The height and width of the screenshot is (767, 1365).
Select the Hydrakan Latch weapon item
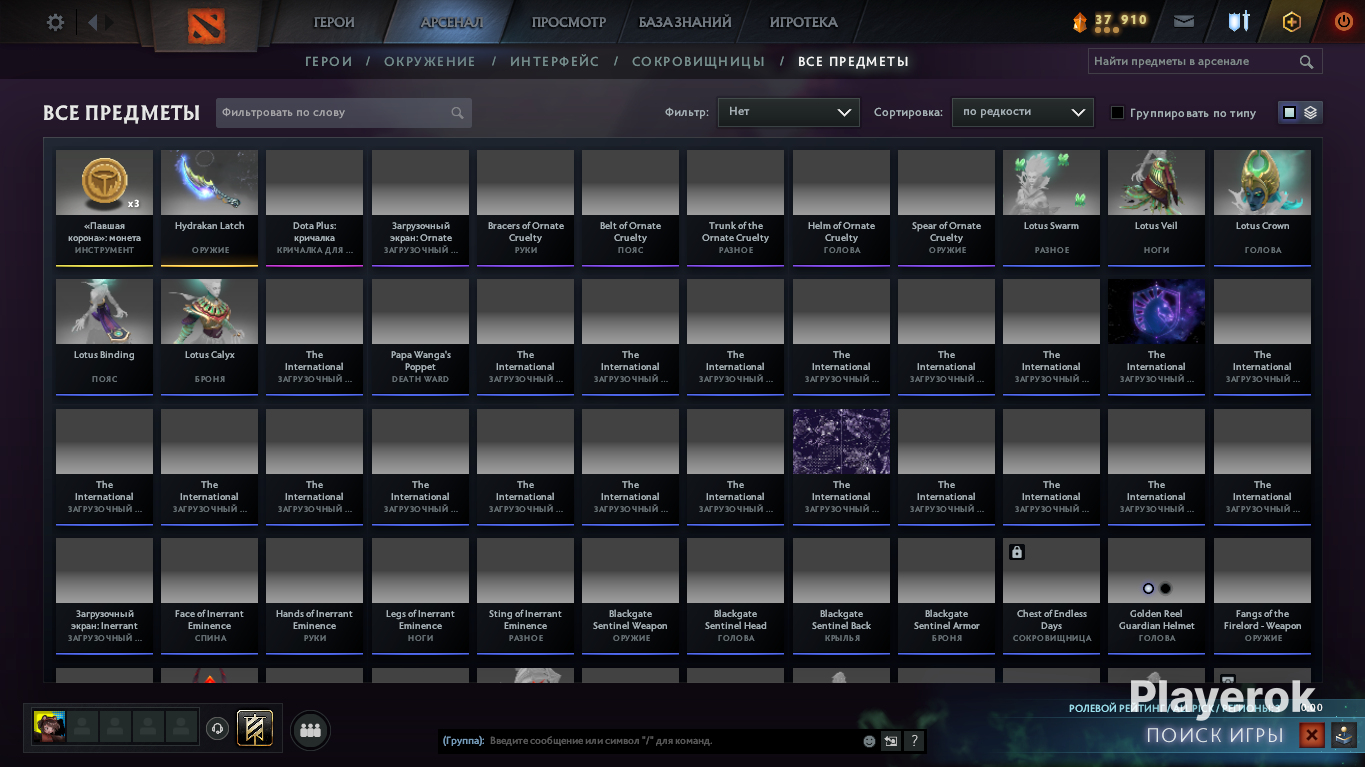(210, 208)
